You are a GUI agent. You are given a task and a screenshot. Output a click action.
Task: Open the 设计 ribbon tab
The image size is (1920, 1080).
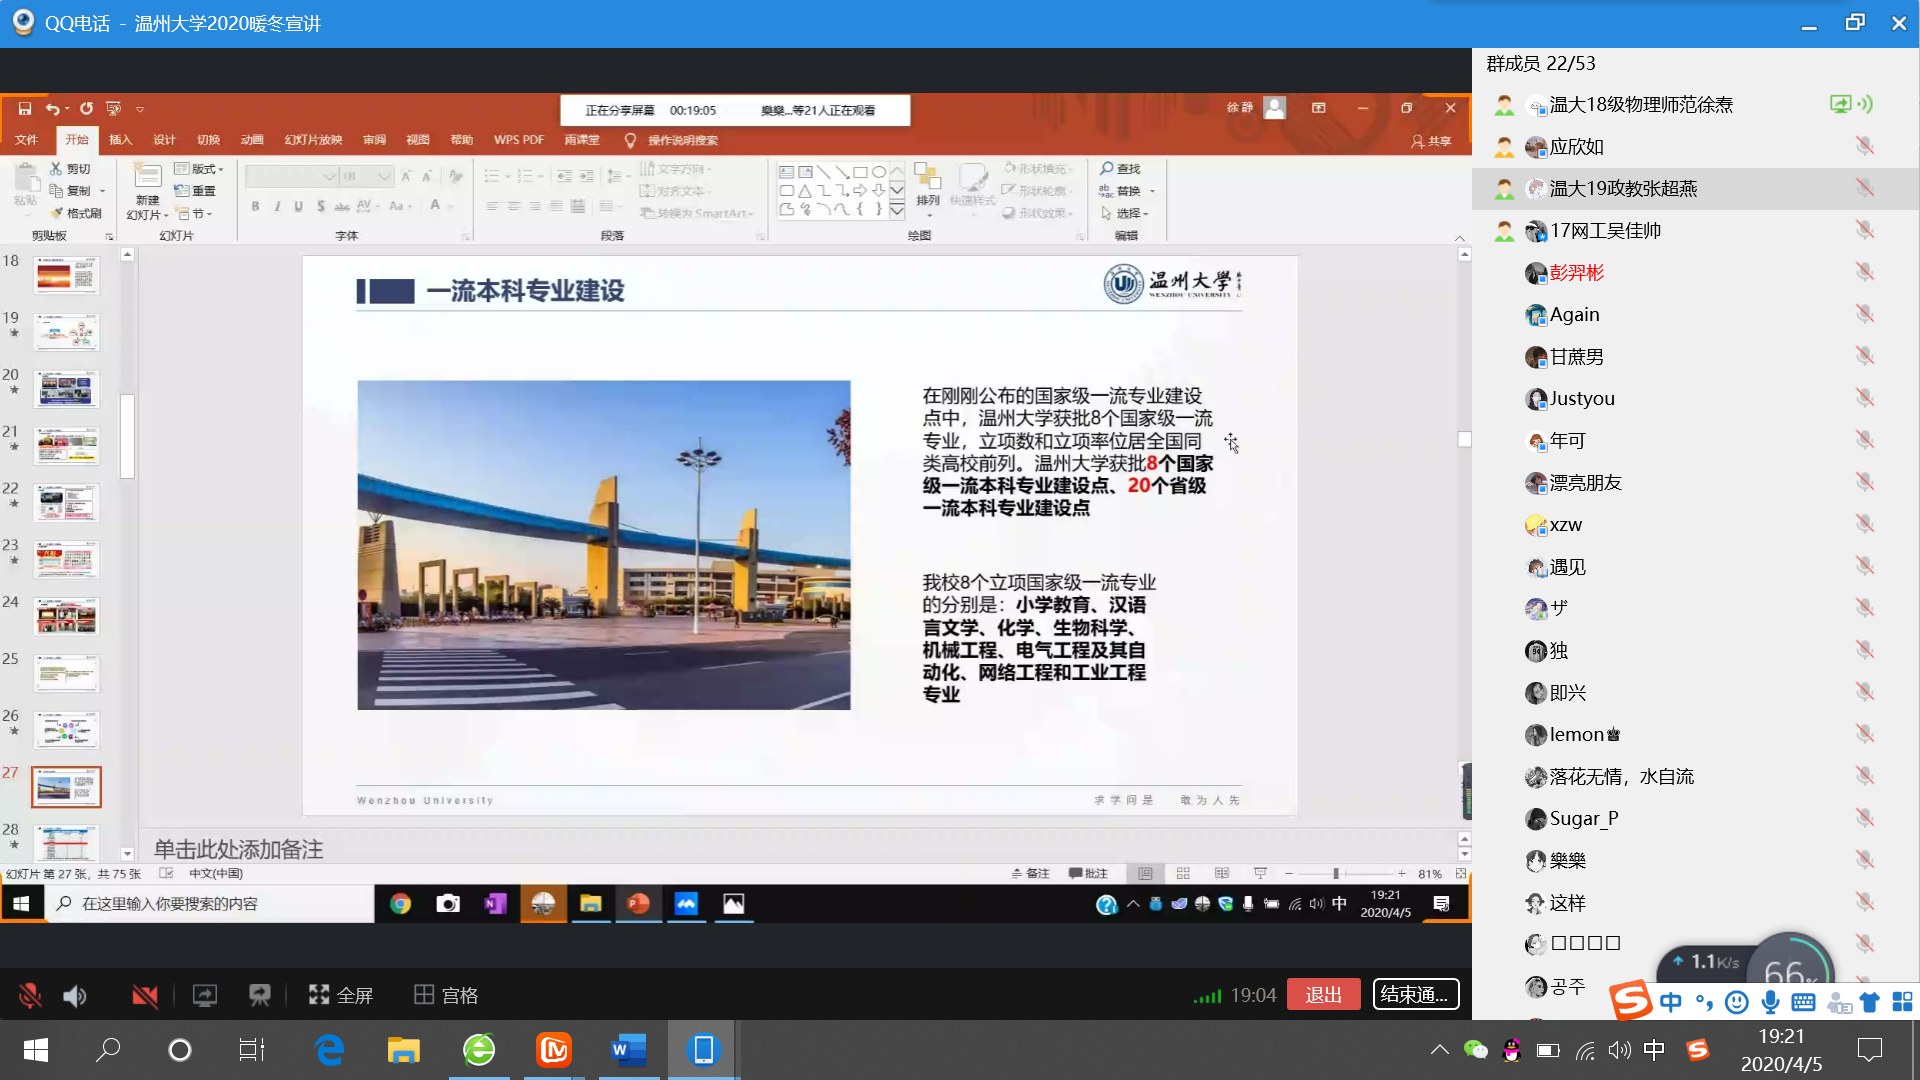pyautogui.click(x=164, y=140)
